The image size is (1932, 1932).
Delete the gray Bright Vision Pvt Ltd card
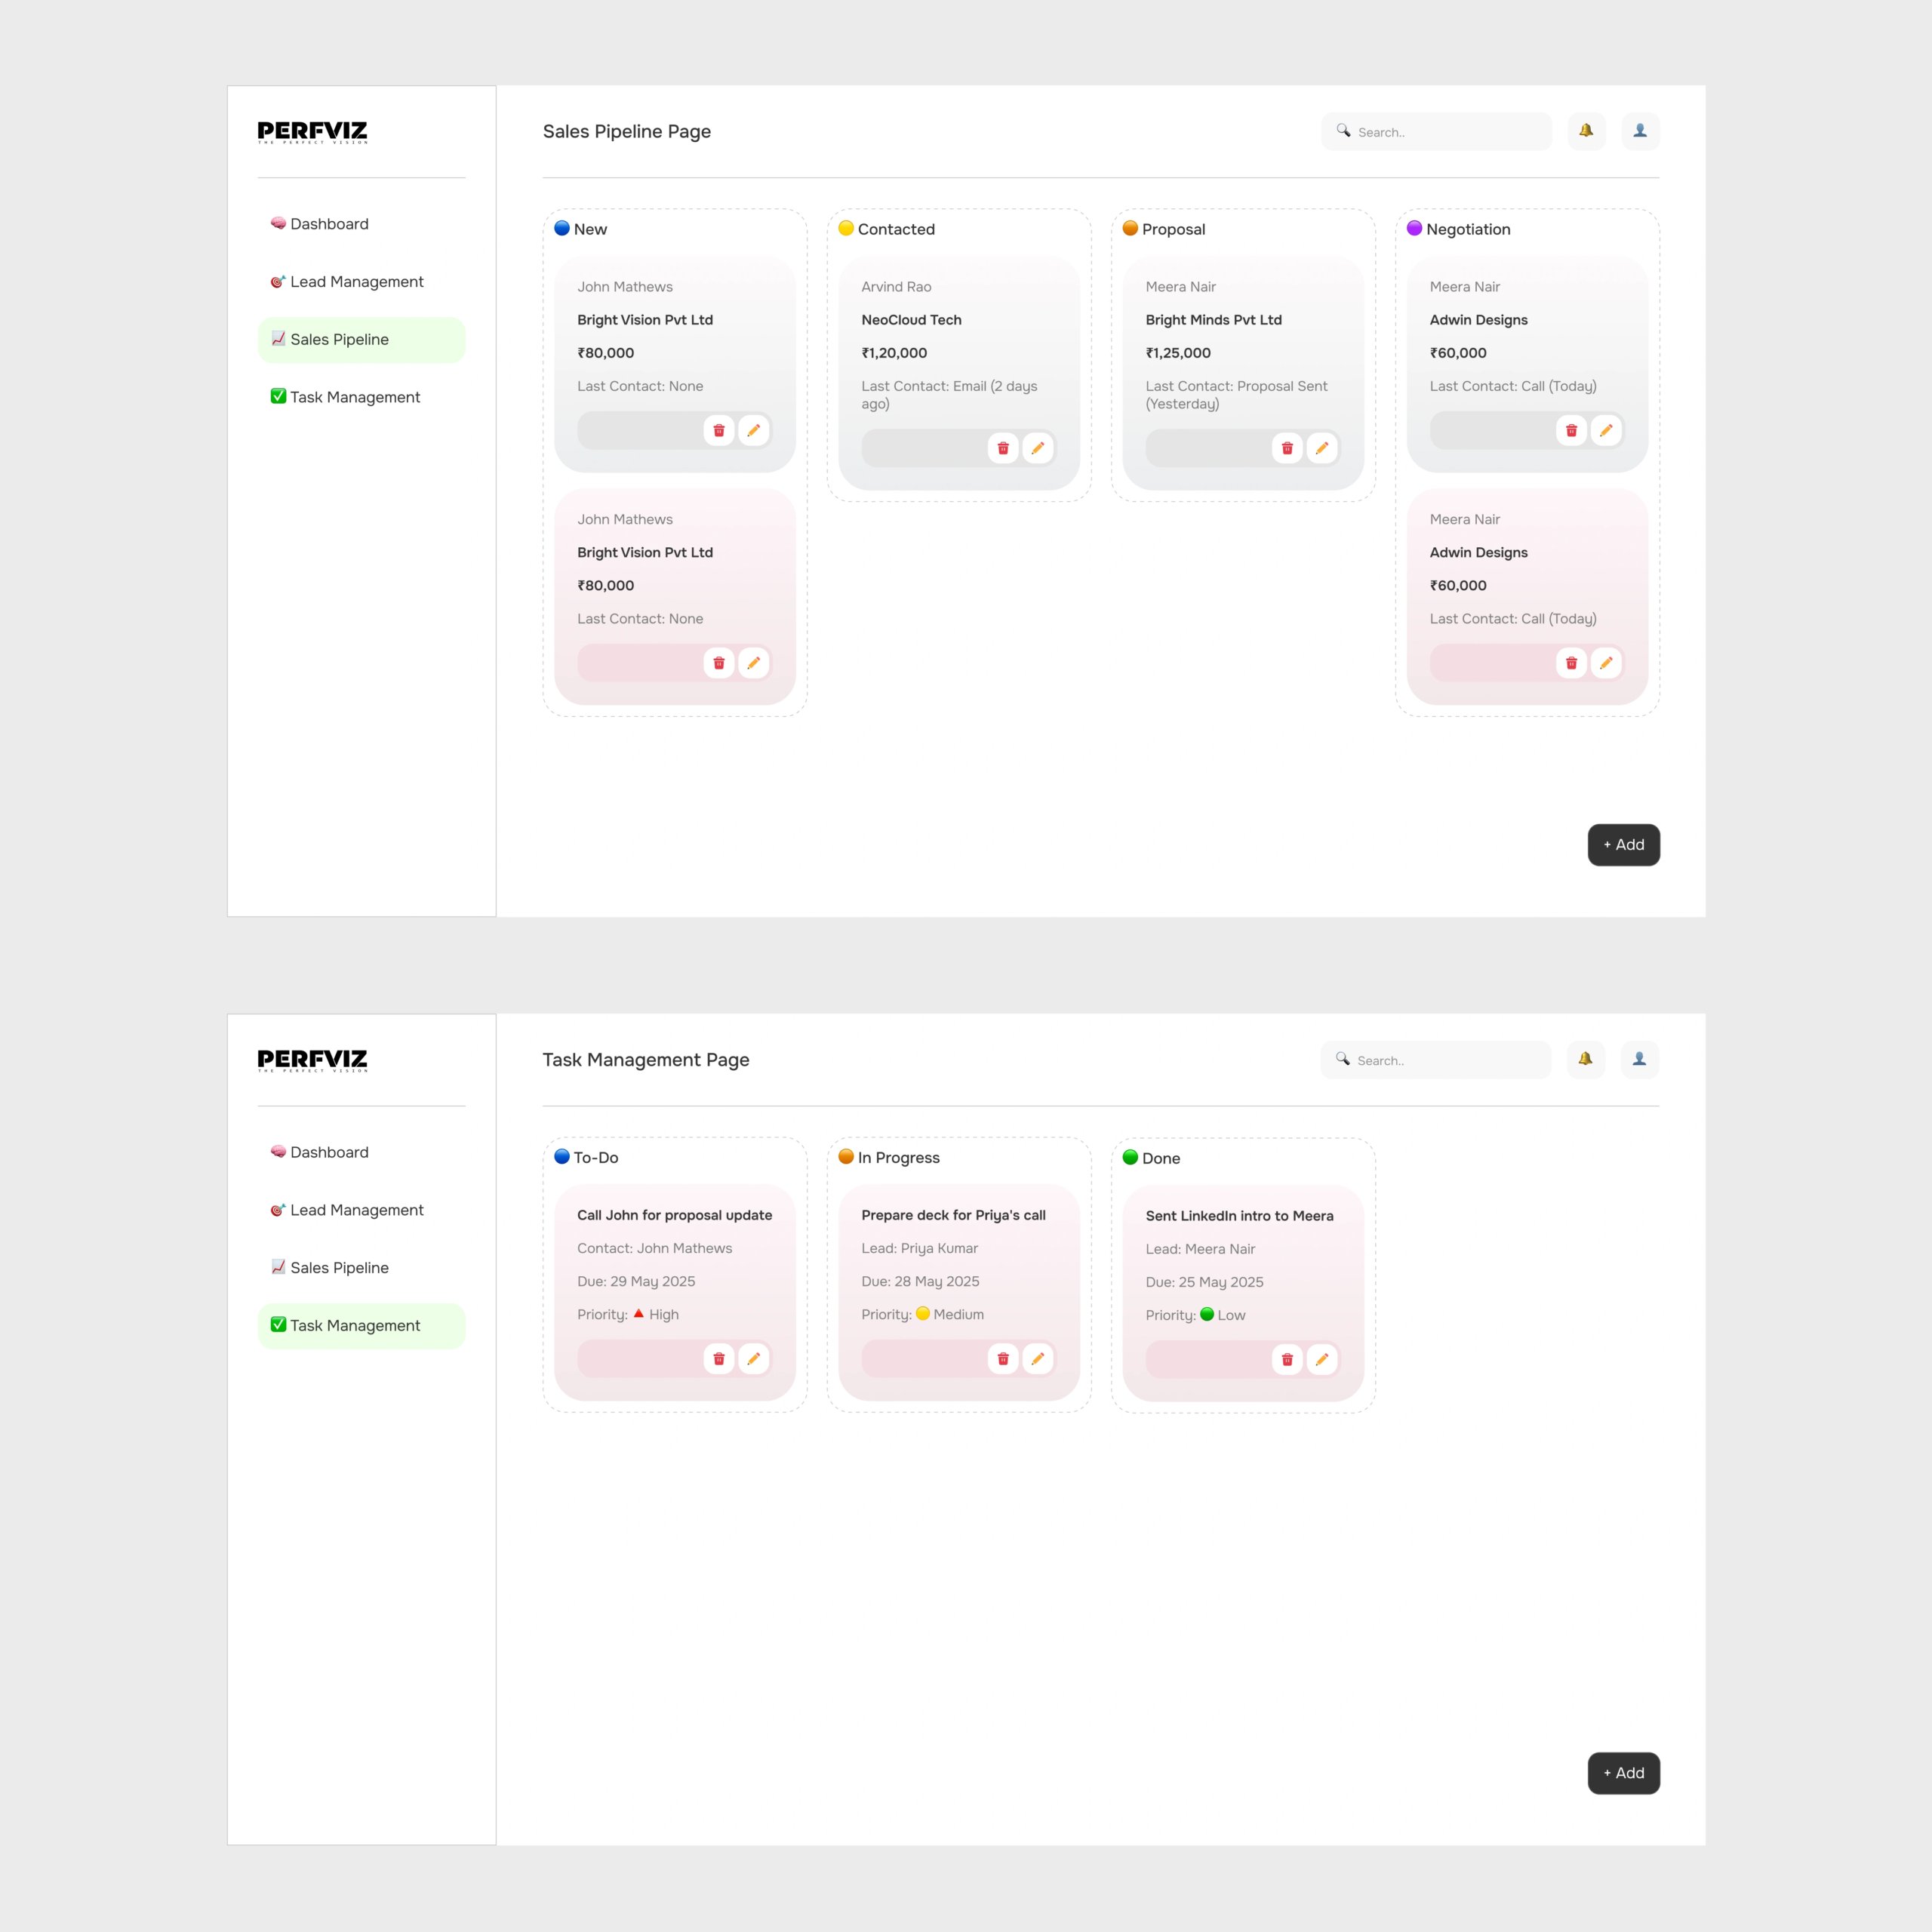[x=718, y=430]
